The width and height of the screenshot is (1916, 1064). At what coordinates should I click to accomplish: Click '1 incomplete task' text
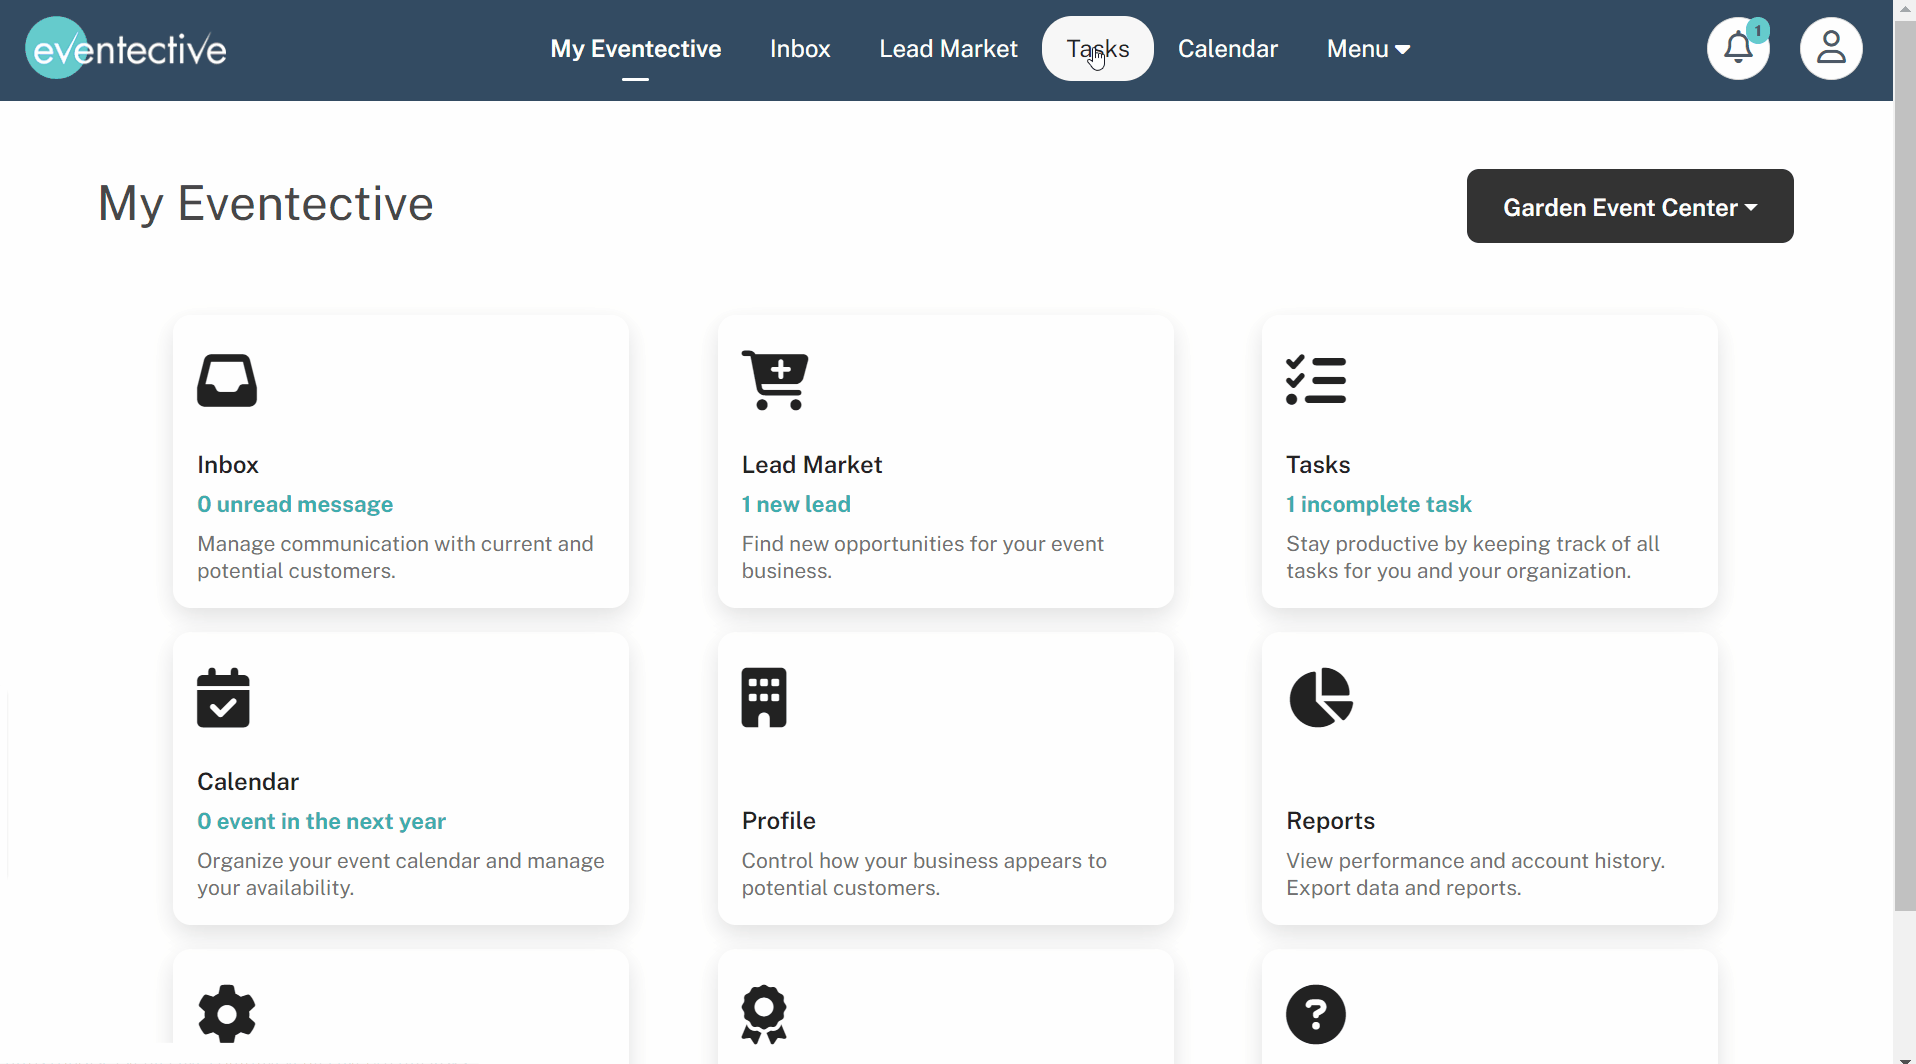[x=1379, y=504]
